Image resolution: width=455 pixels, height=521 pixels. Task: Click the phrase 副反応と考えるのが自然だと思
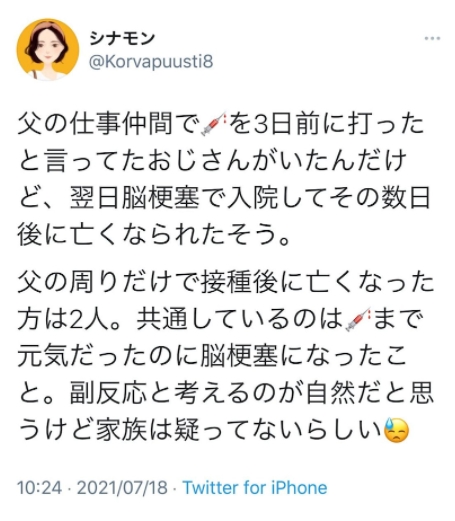(252, 393)
